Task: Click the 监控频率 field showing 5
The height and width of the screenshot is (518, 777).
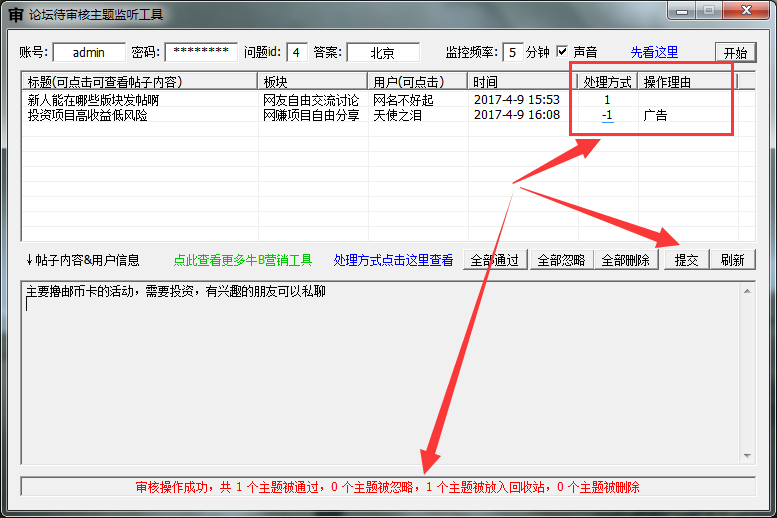Action: [x=513, y=52]
